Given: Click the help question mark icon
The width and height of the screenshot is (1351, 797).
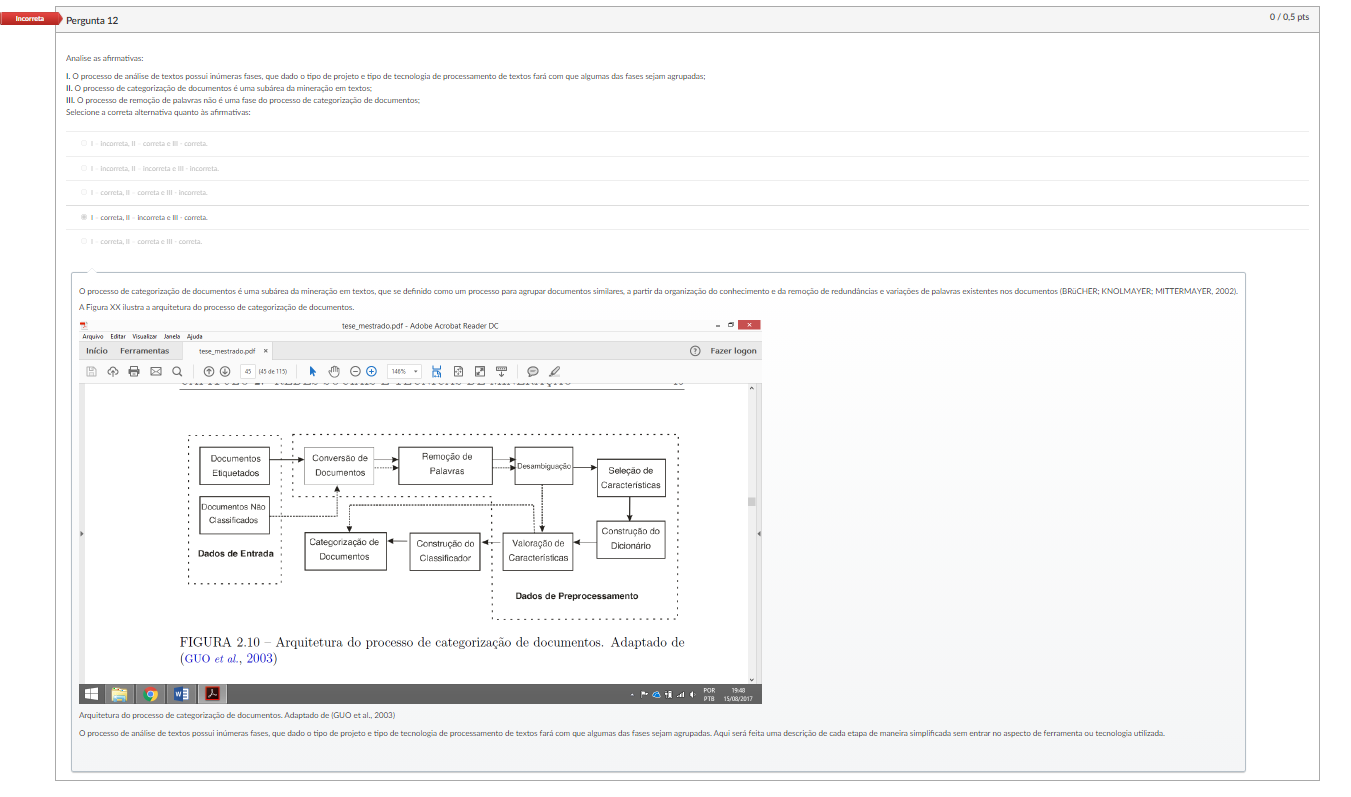Looking at the screenshot, I should pyautogui.click(x=695, y=351).
